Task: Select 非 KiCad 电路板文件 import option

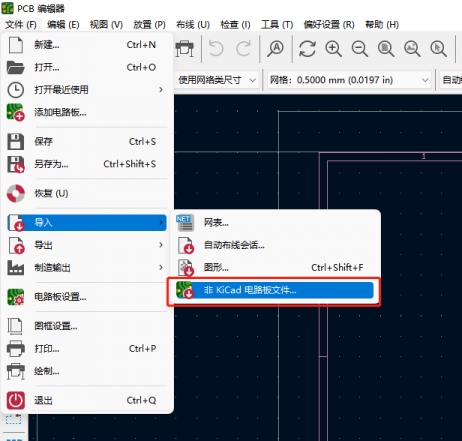Action: 275,290
